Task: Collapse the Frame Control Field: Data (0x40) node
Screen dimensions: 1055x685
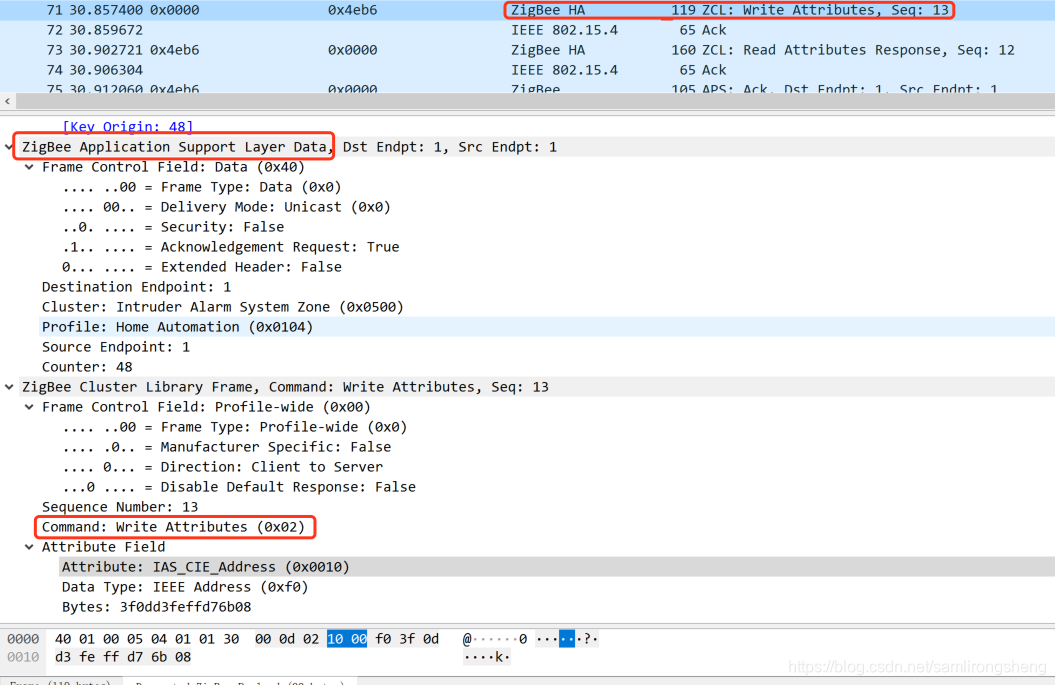Action: tap(28, 166)
